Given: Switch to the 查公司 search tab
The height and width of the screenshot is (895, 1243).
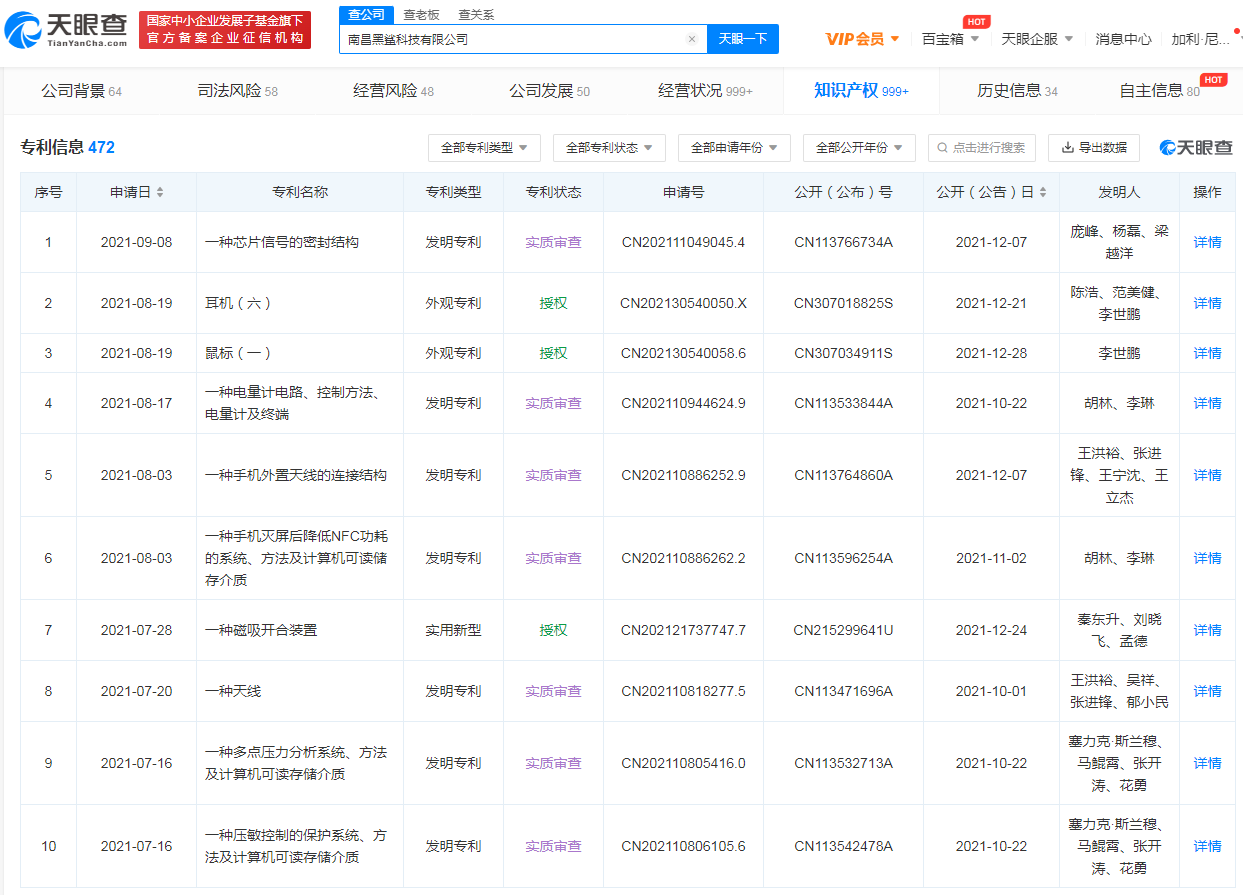Looking at the screenshot, I should click(366, 14).
